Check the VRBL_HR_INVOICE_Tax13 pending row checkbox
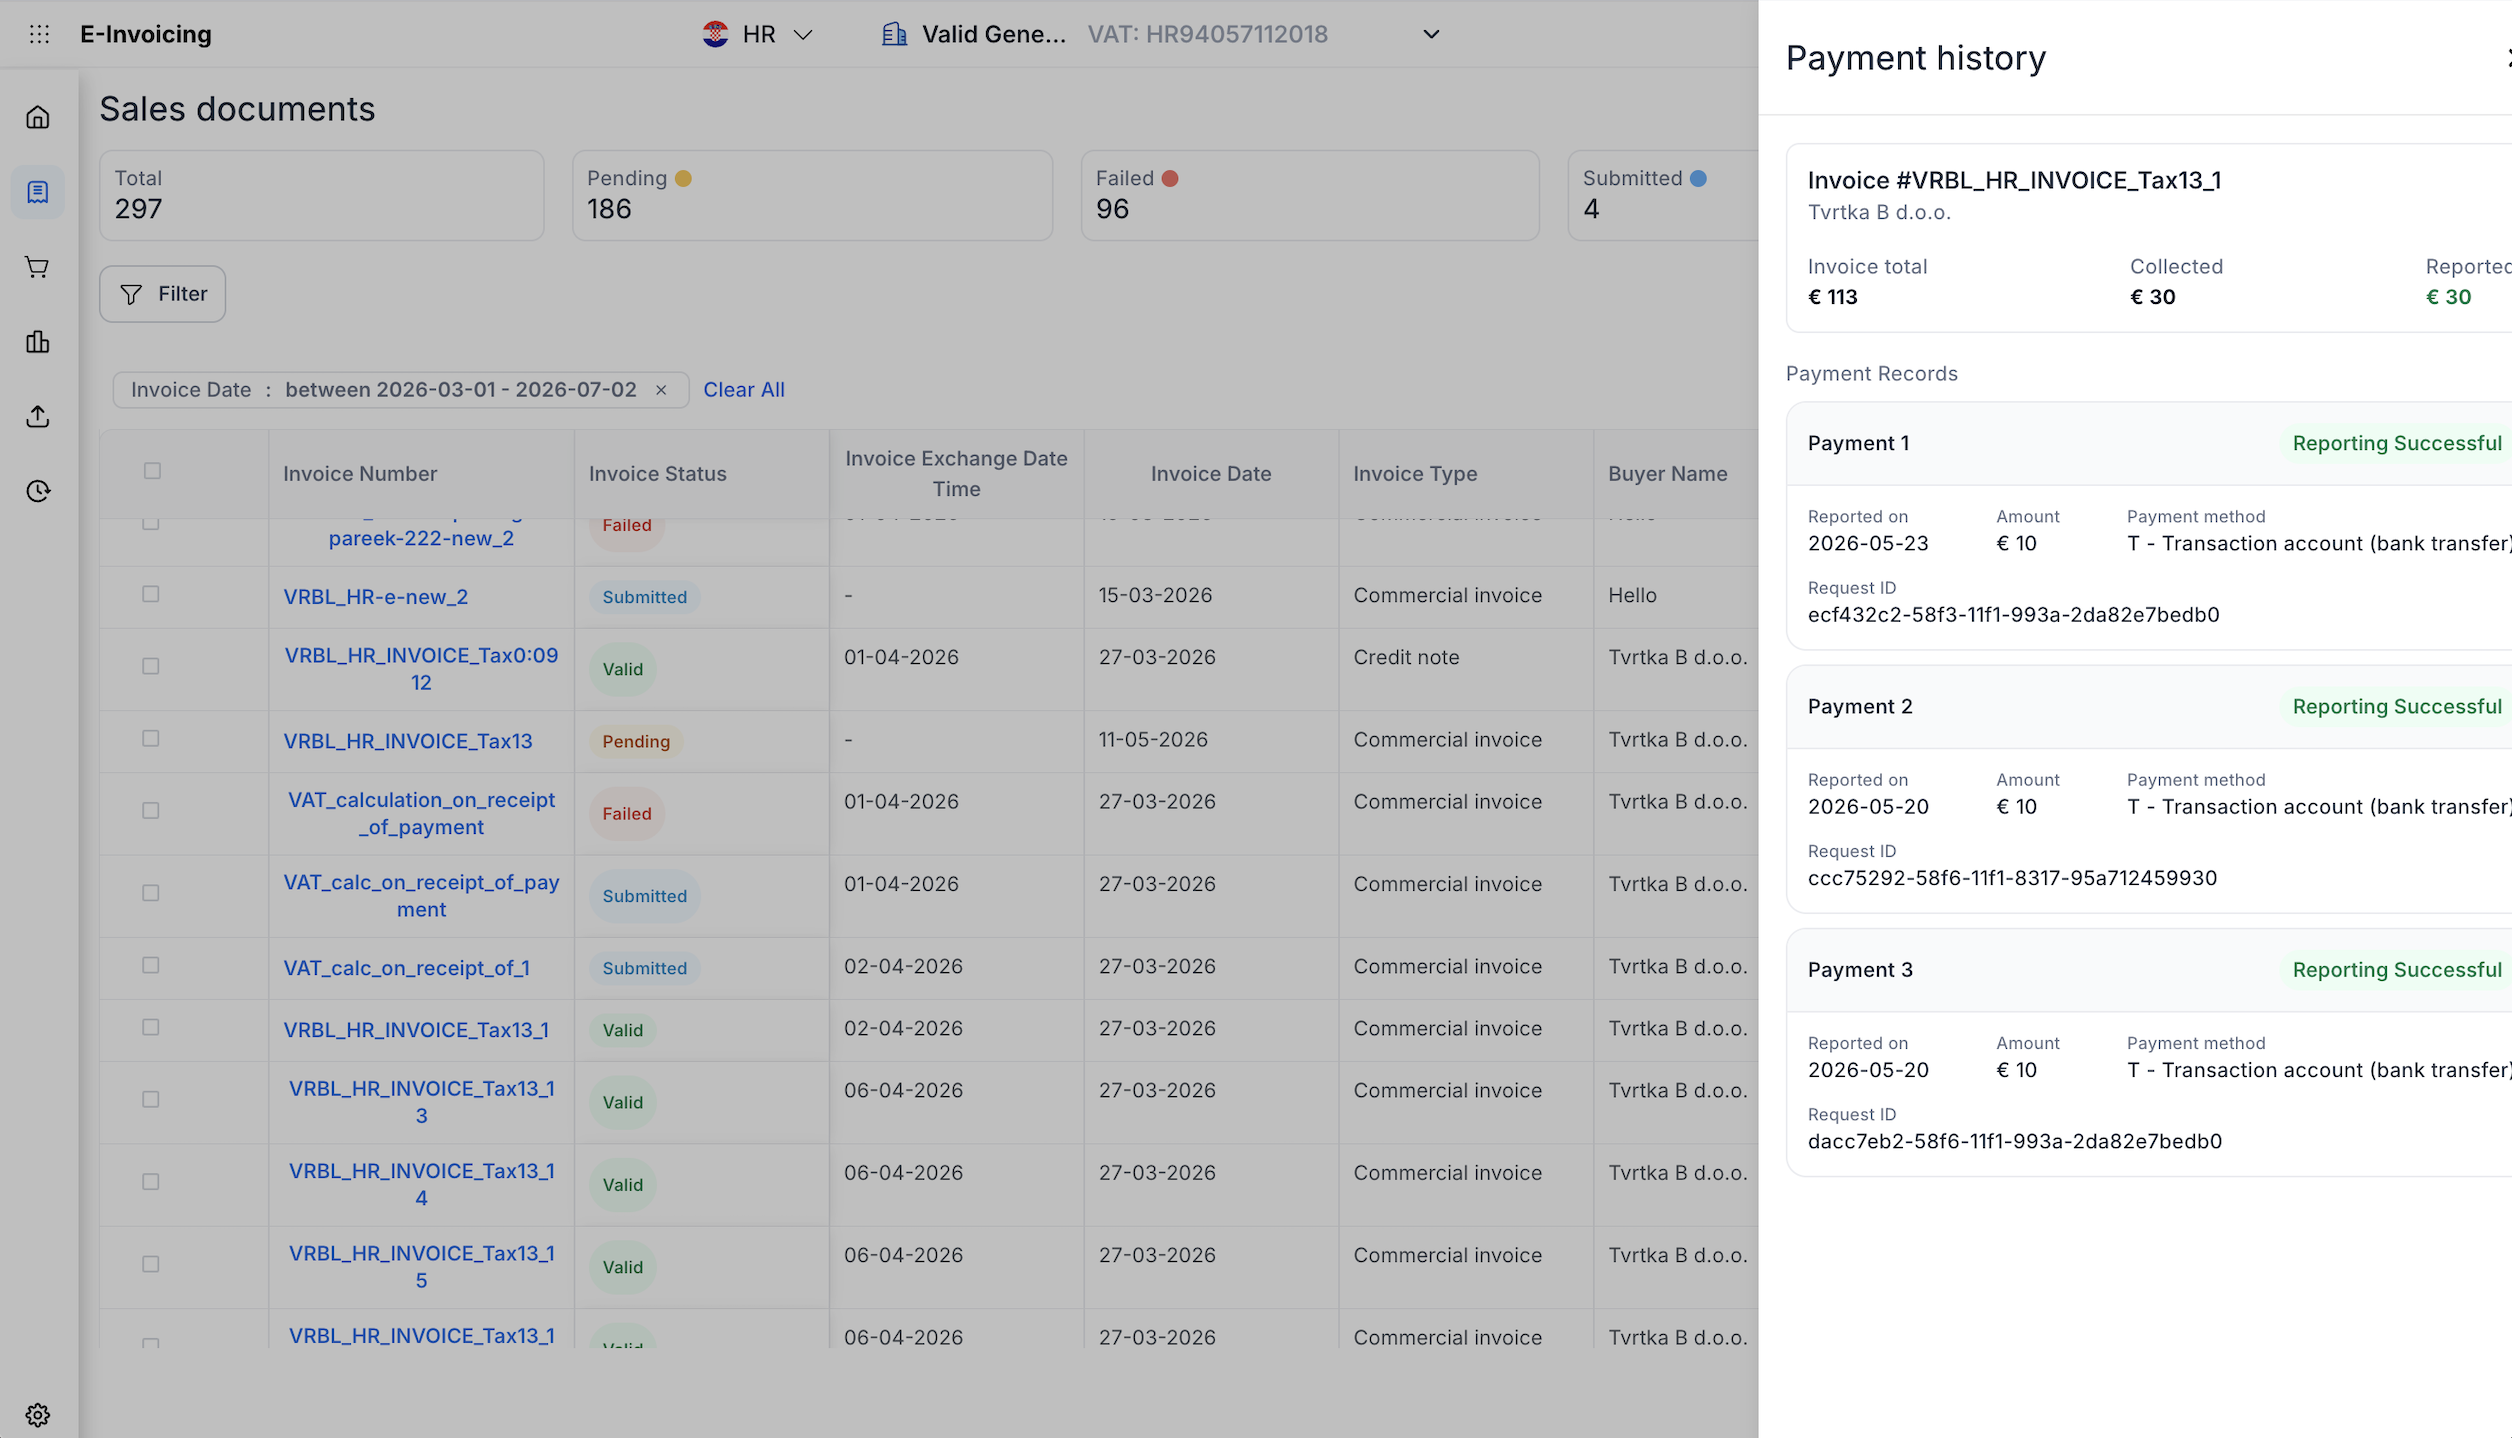 151,738
